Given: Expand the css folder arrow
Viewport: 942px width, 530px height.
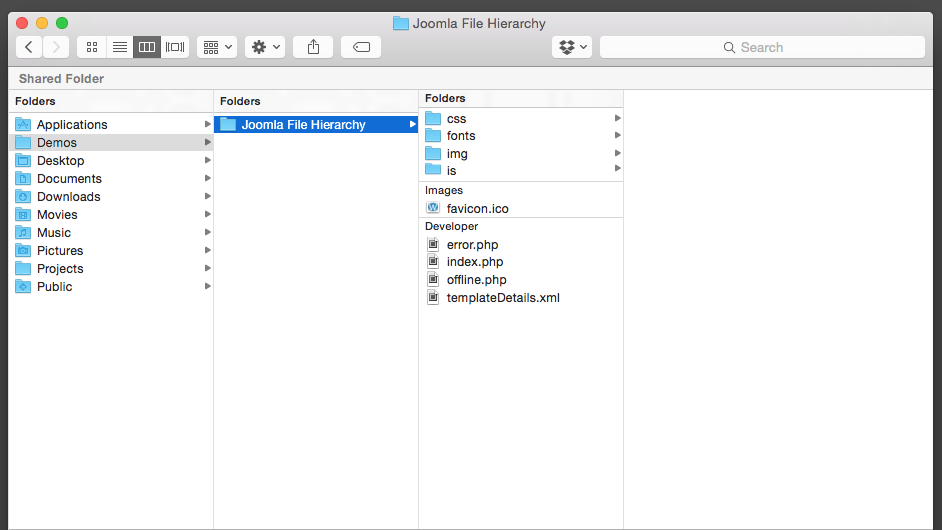Looking at the screenshot, I should click(x=618, y=119).
